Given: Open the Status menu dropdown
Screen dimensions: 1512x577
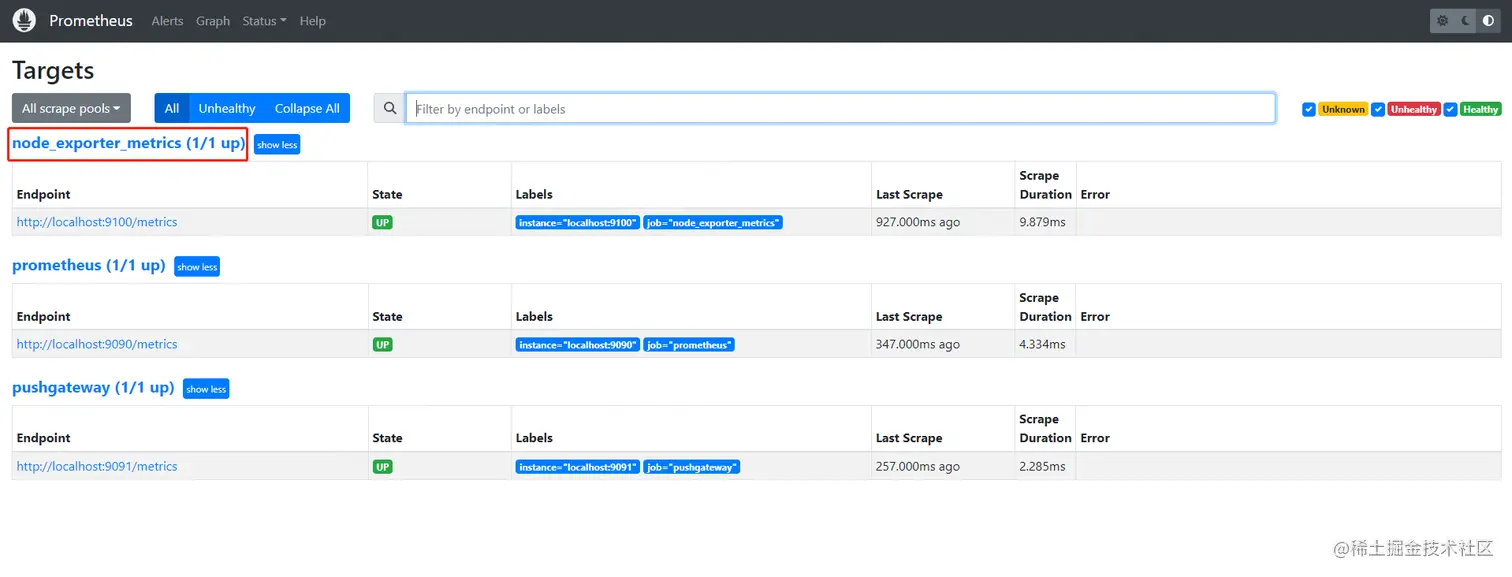Looking at the screenshot, I should tap(263, 20).
